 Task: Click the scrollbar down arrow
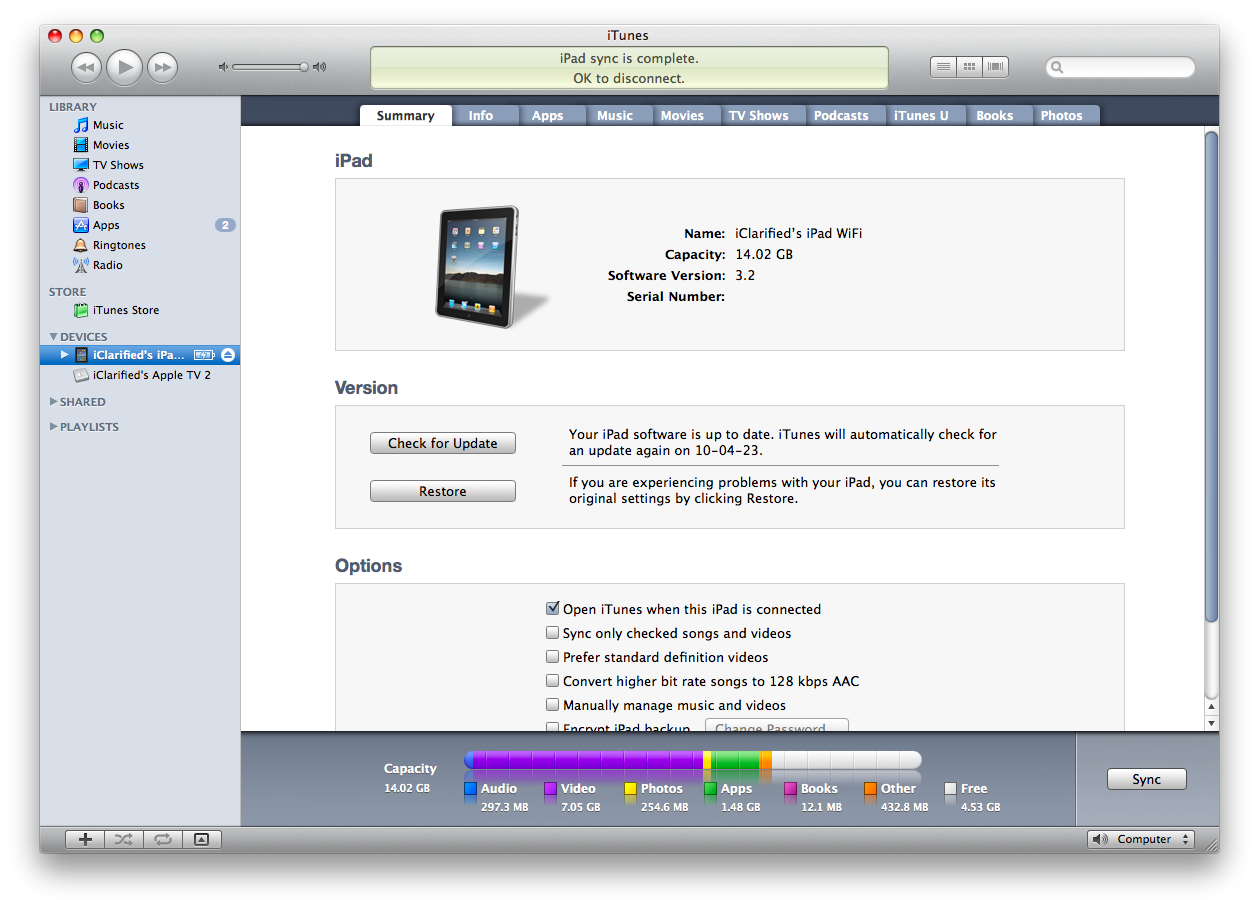point(1211,722)
